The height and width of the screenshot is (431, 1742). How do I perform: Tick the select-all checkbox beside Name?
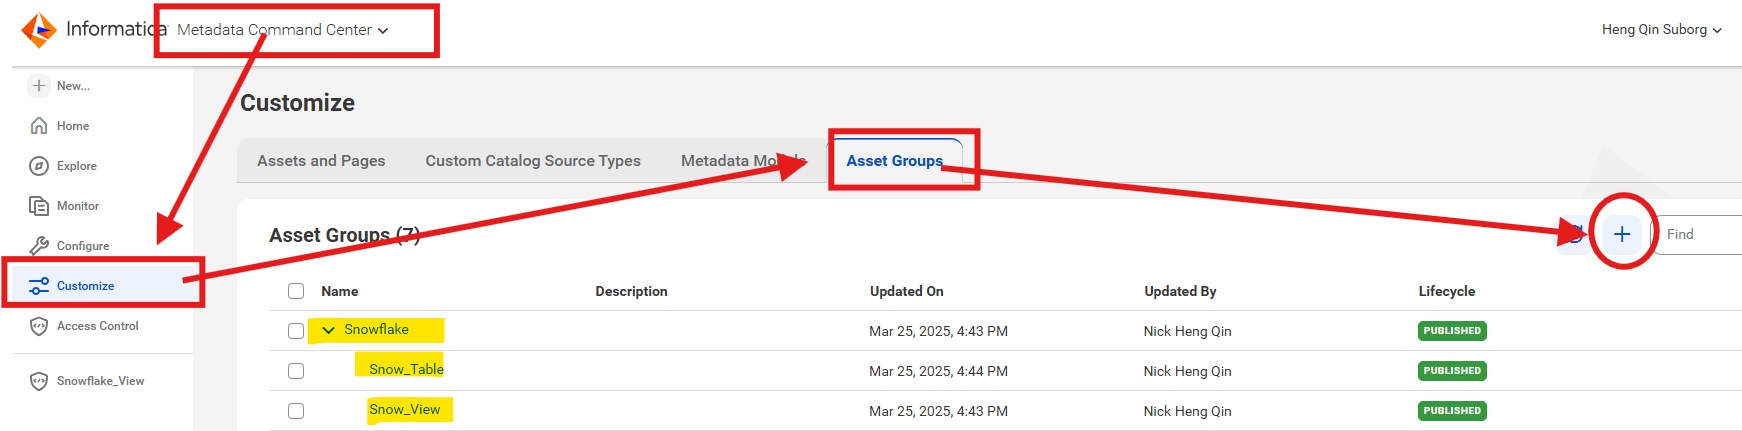[x=296, y=291]
